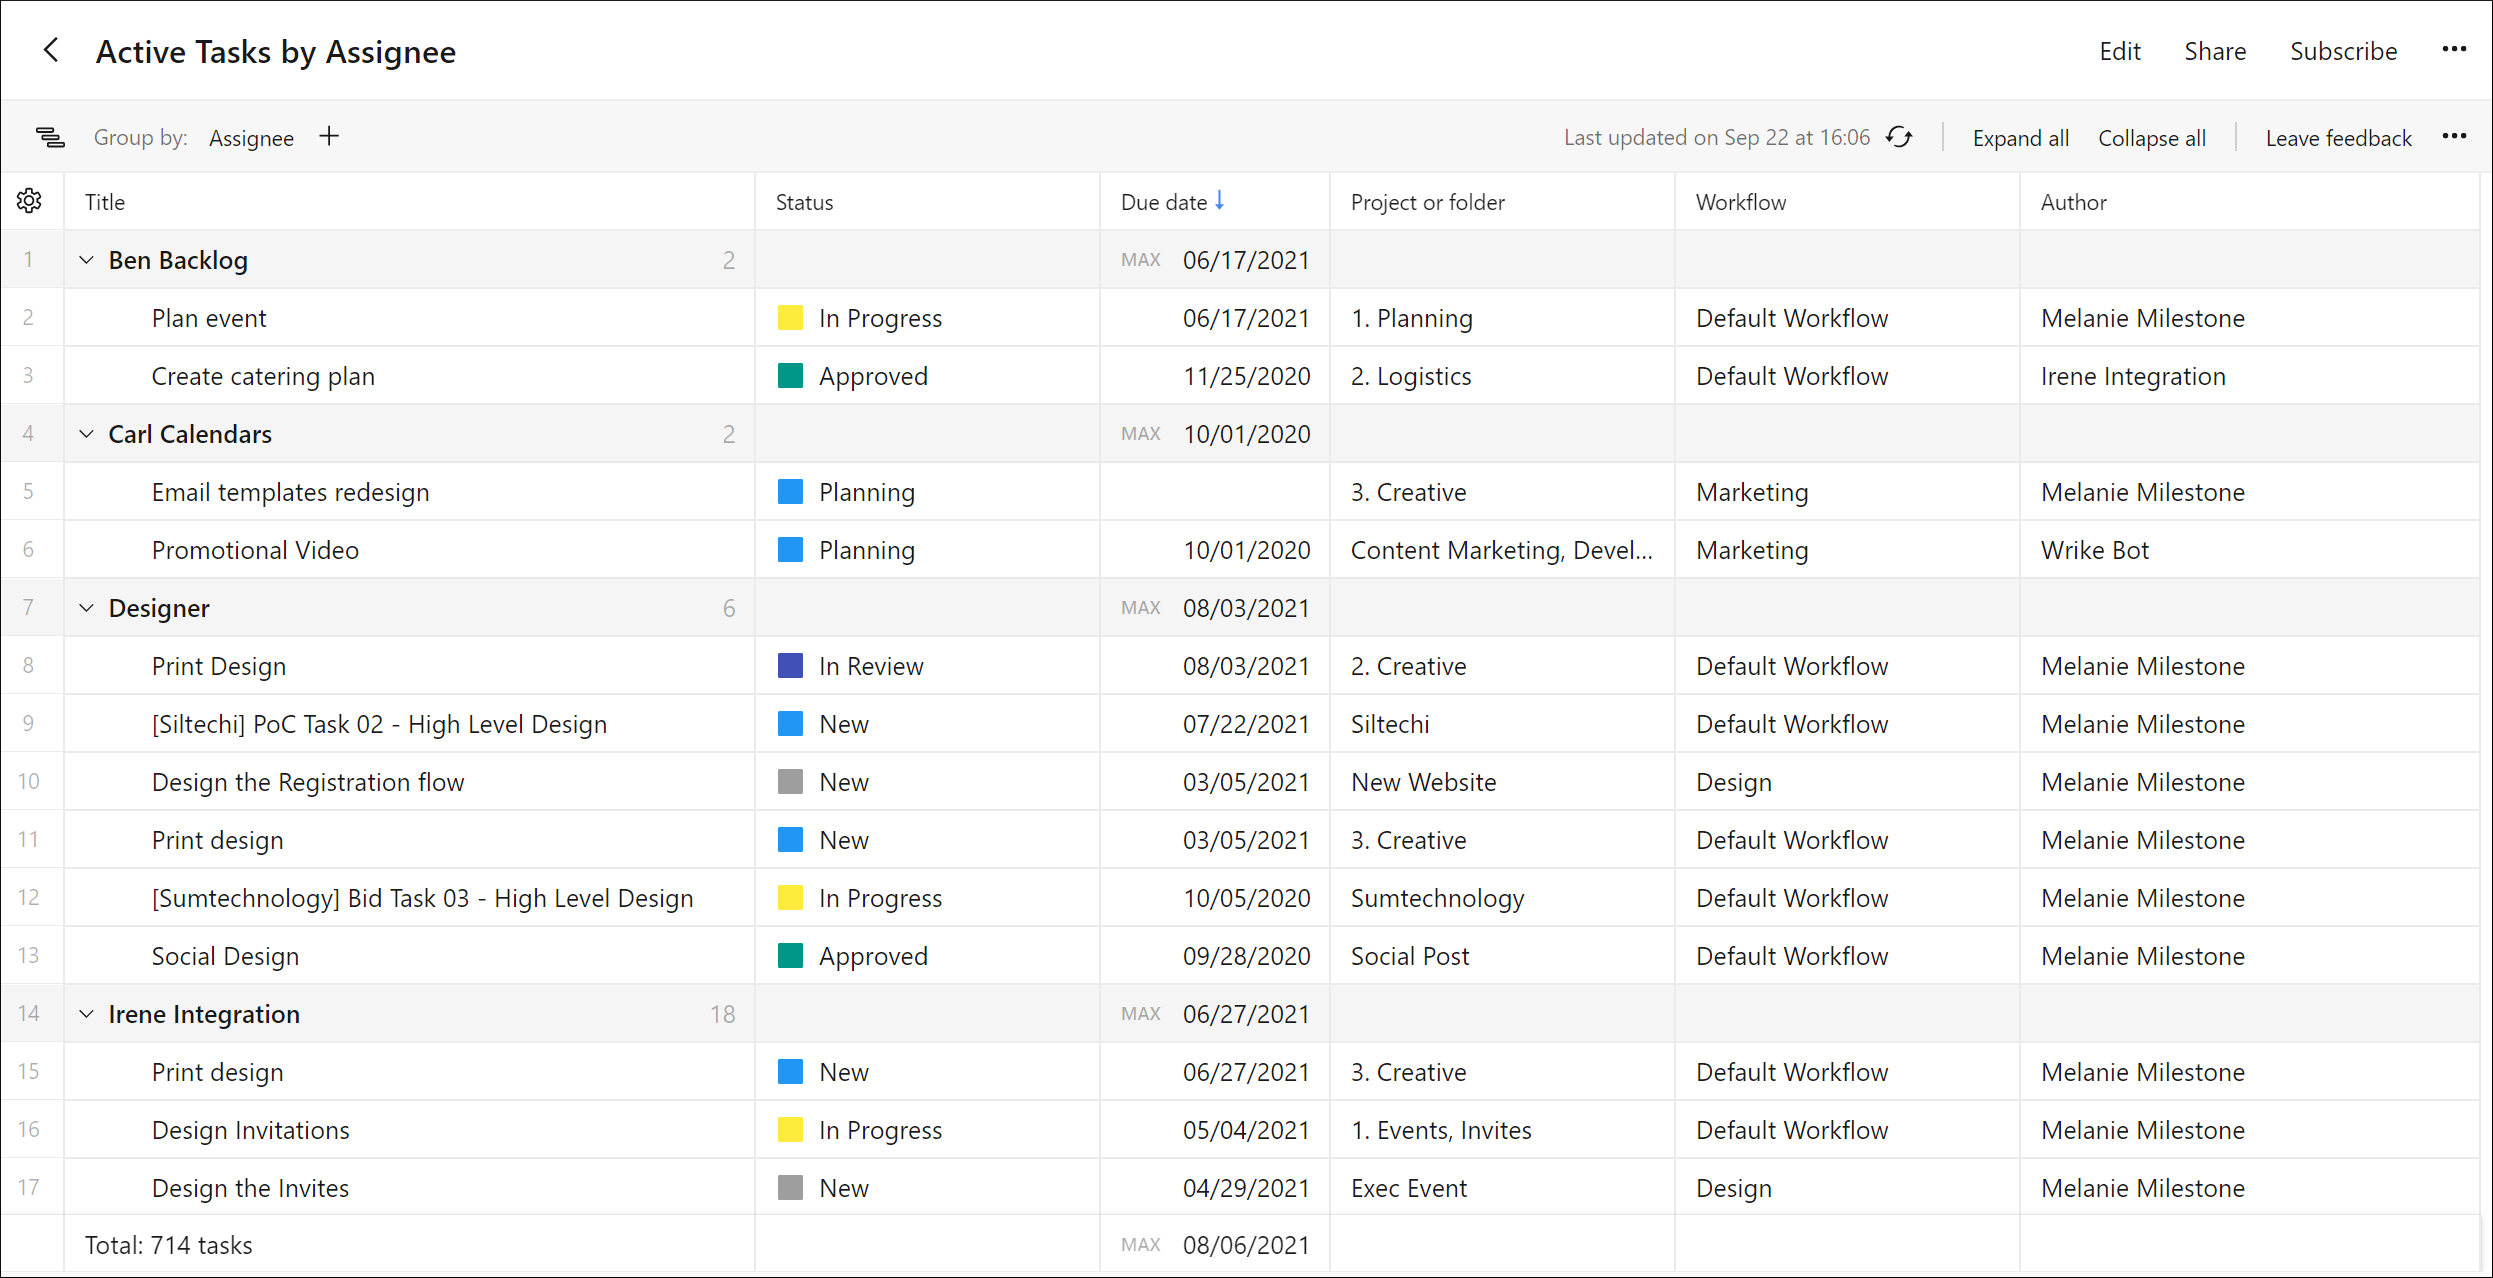2493x1278 pixels.
Task: Click the Edit menu item
Action: point(2119,51)
